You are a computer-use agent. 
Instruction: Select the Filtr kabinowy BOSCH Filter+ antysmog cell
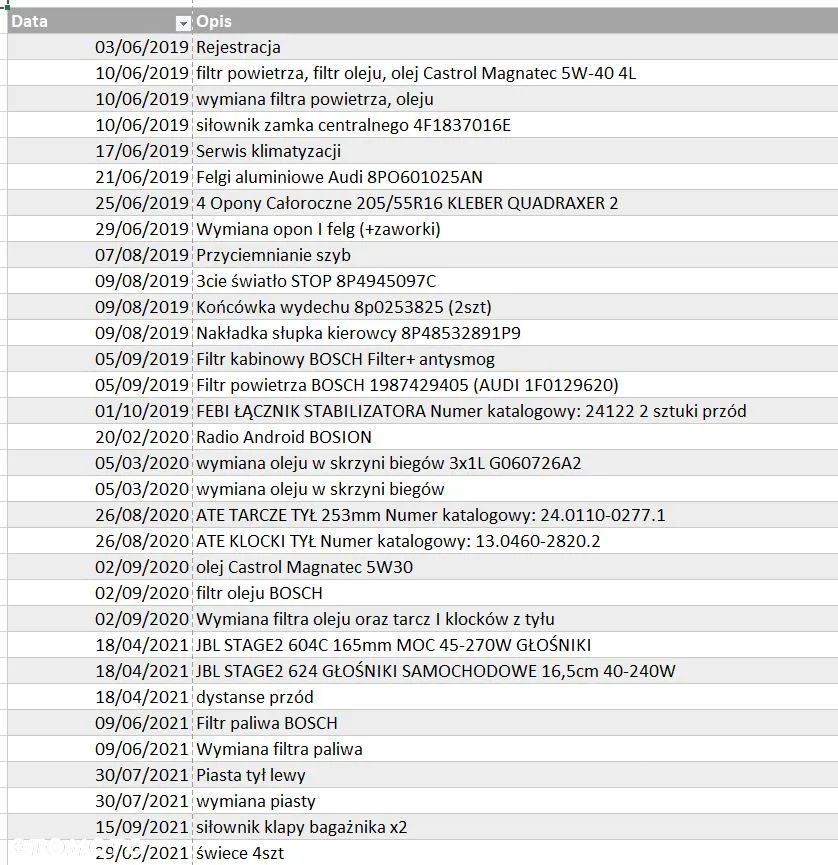(345, 359)
